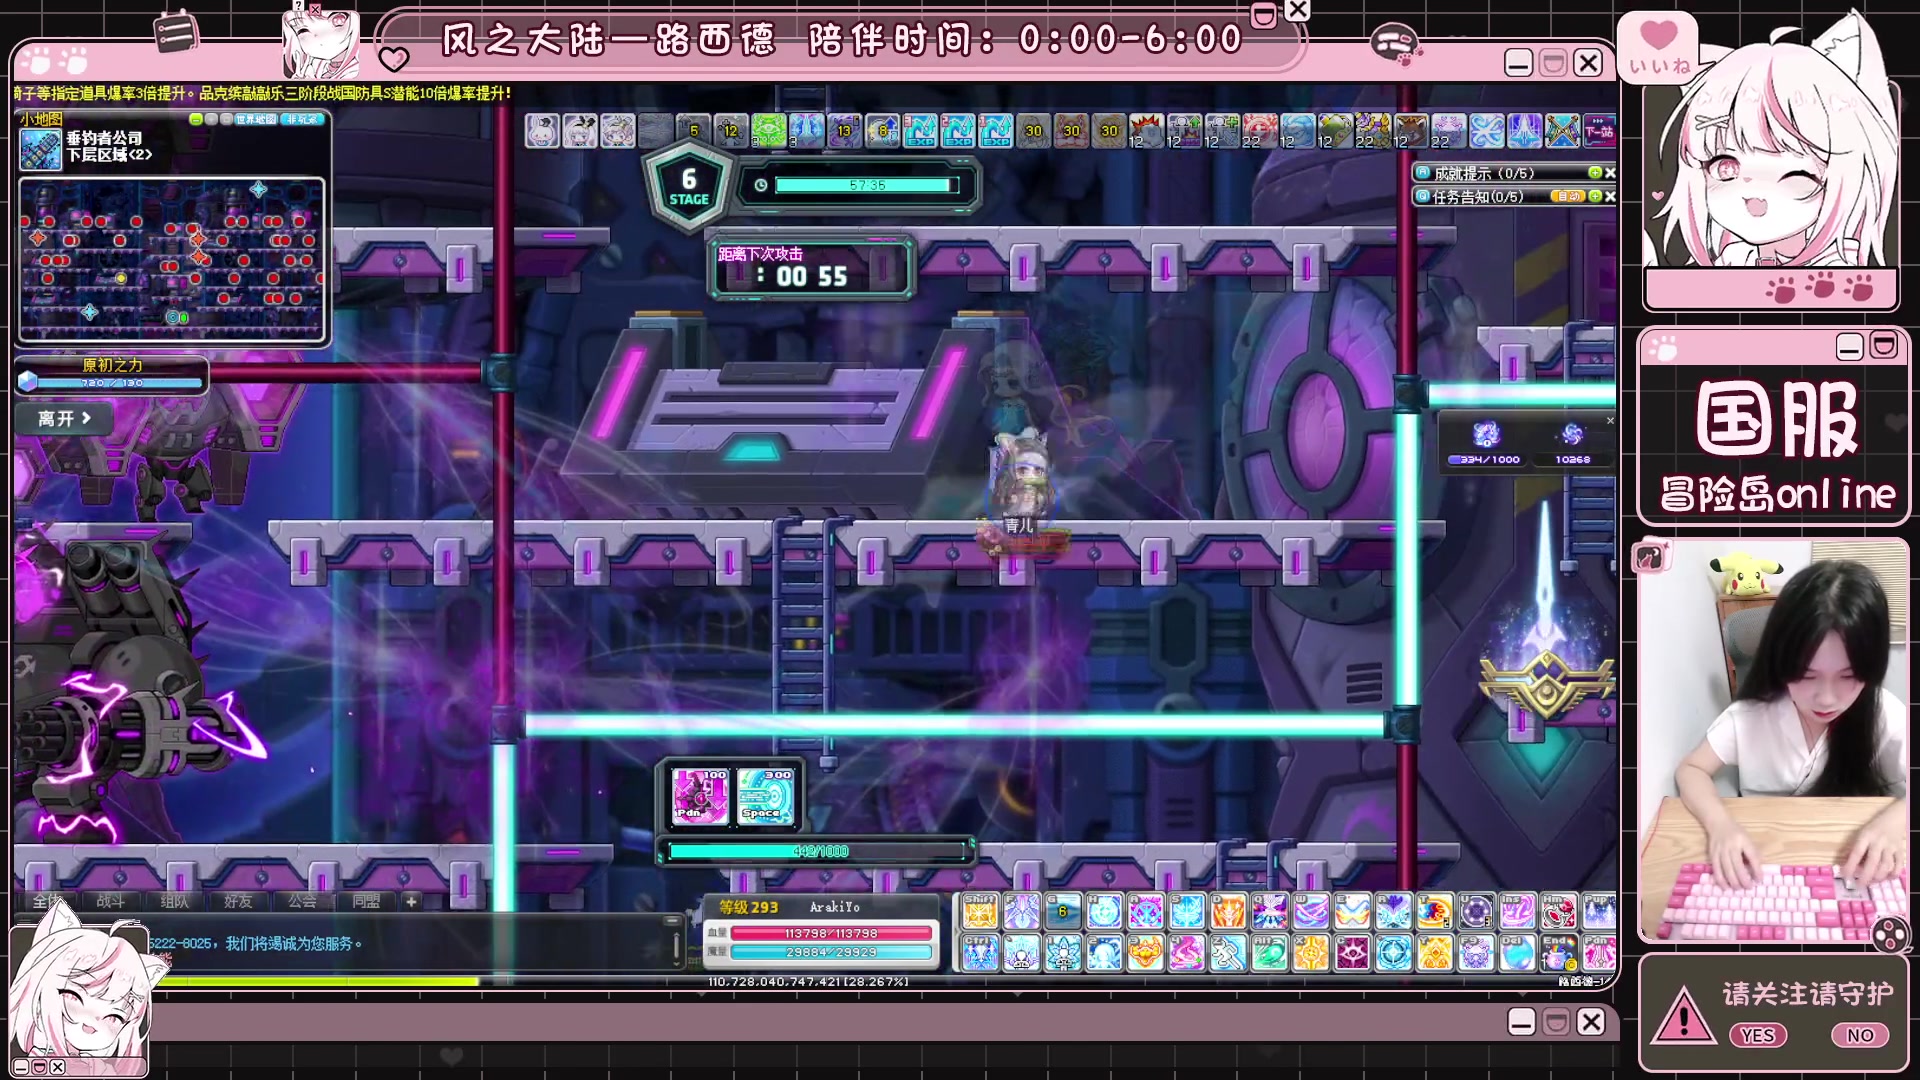Cast the Q-key skill
The image size is (1920, 1080).
(x=1269, y=912)
